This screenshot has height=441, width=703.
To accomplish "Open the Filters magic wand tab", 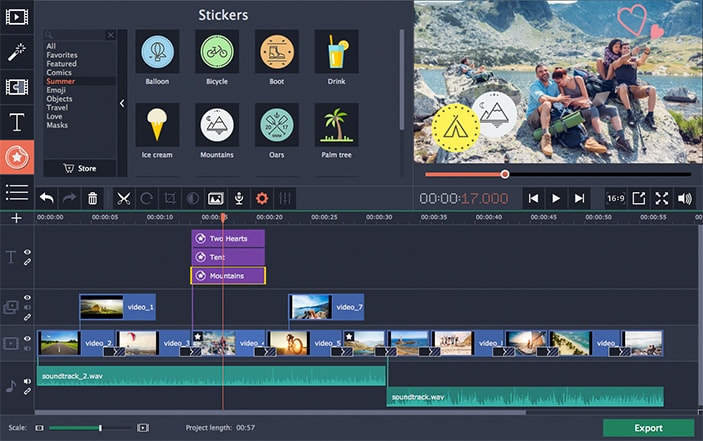I will pyautogui.click(x=17, y=52).
